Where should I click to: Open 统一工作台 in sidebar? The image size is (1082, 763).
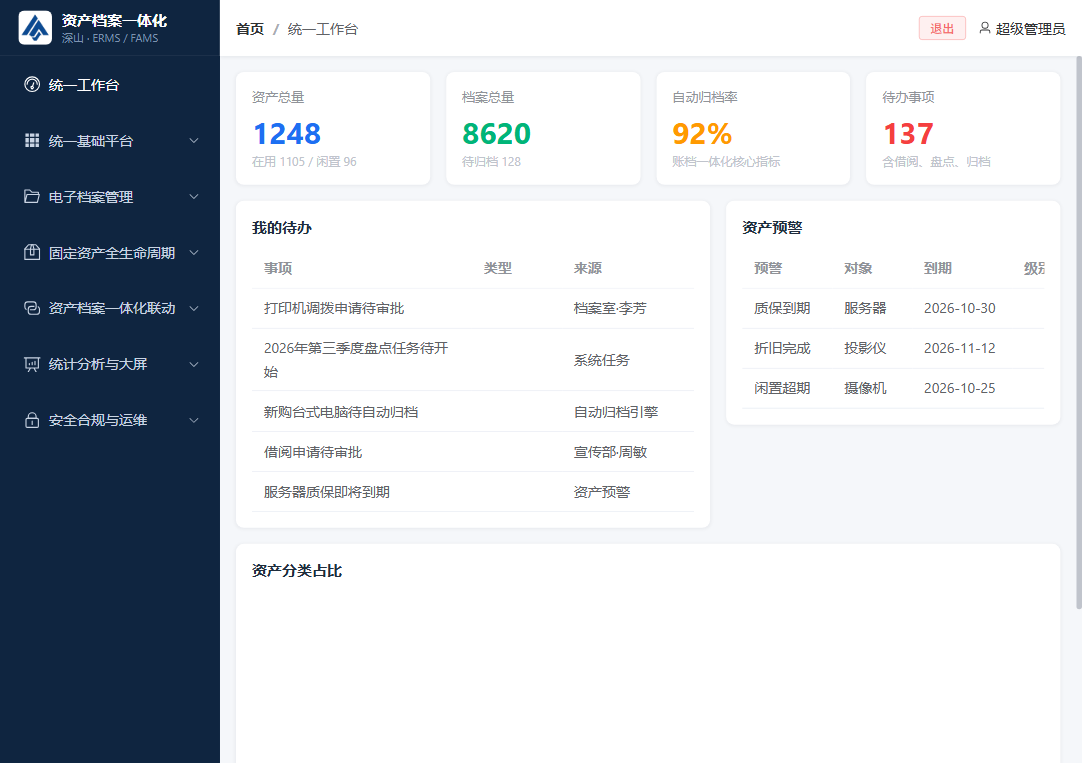click(110, 84)
